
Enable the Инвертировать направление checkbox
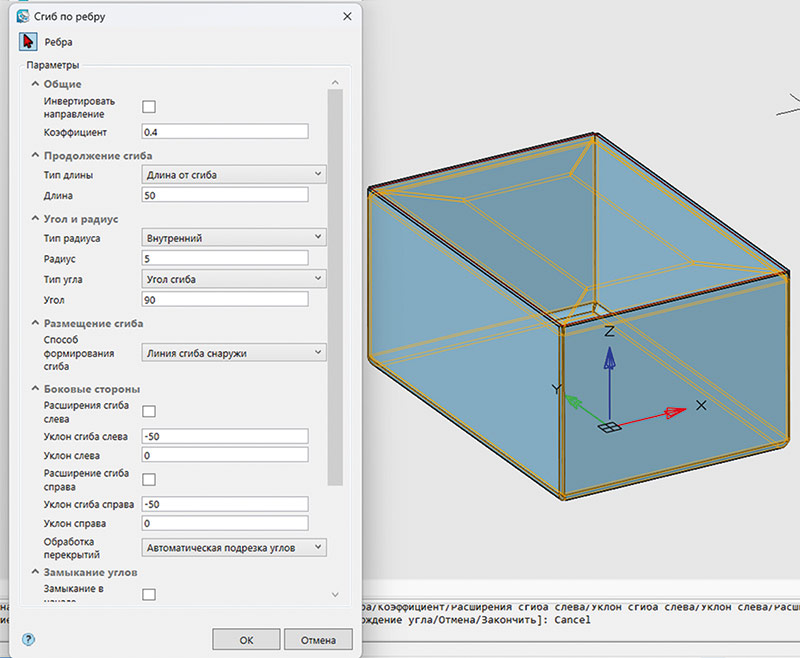coord(149,107)
